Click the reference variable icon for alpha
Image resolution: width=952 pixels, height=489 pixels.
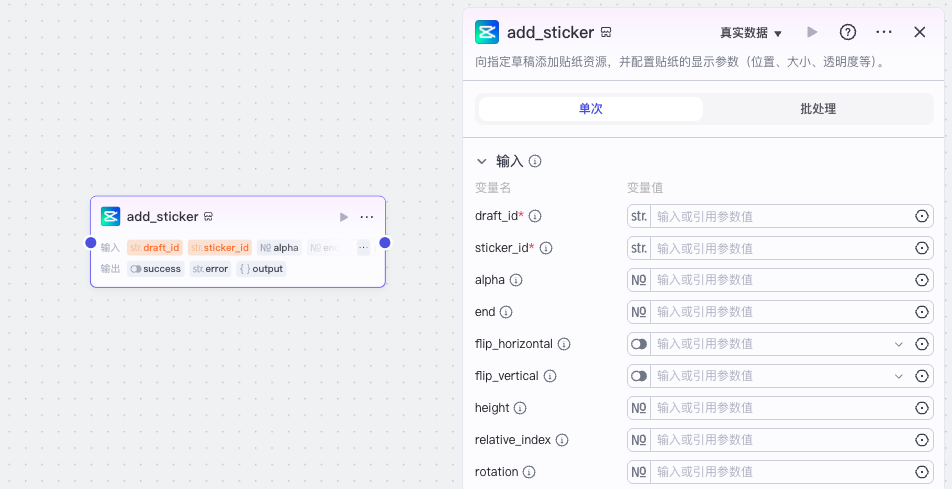click(922, 280)
